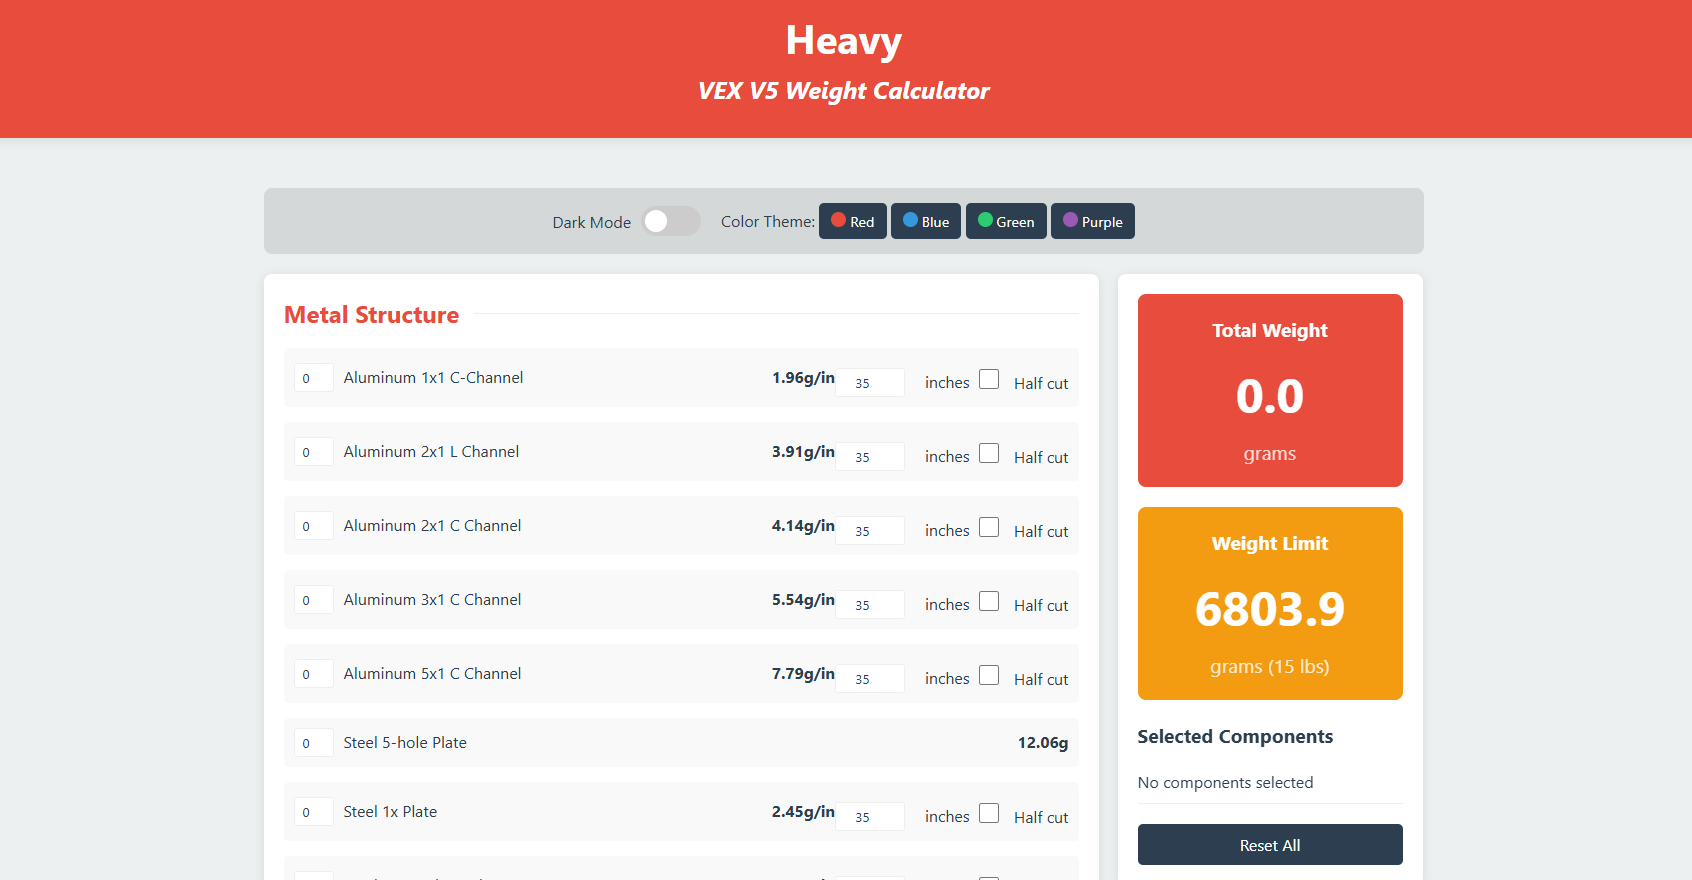Click quantity field for Aluminum 2x1 L Channel
Image resolution: width=1692 pixels, height=880 pixels.
pyautogui.click(x=314, y=452)
